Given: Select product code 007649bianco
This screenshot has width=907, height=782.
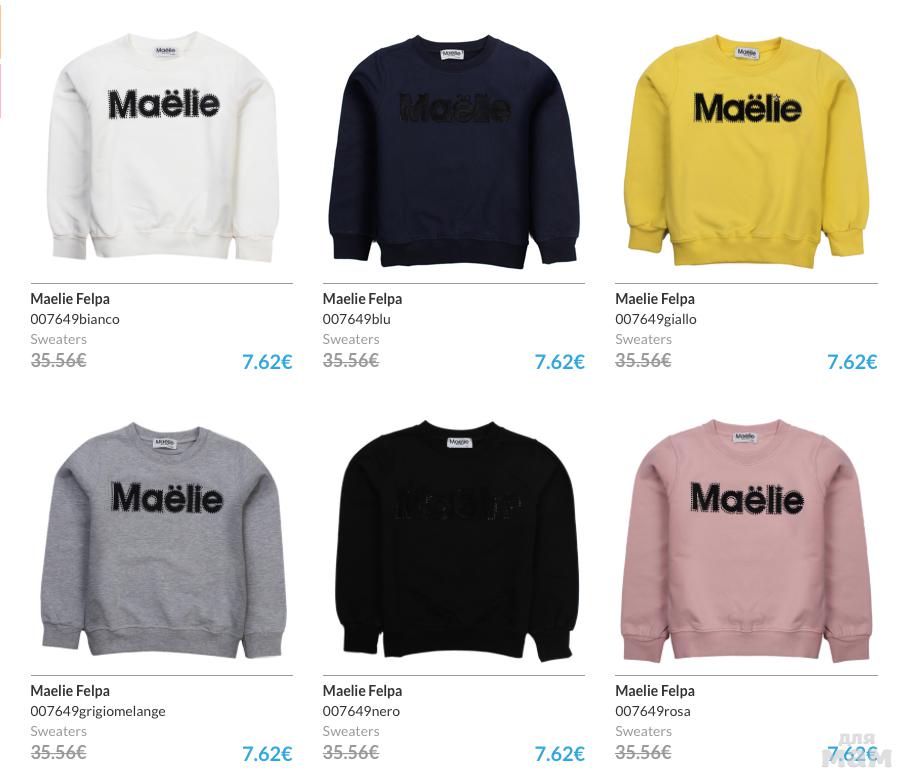Looking at the screenshot, I should (75, 319).
